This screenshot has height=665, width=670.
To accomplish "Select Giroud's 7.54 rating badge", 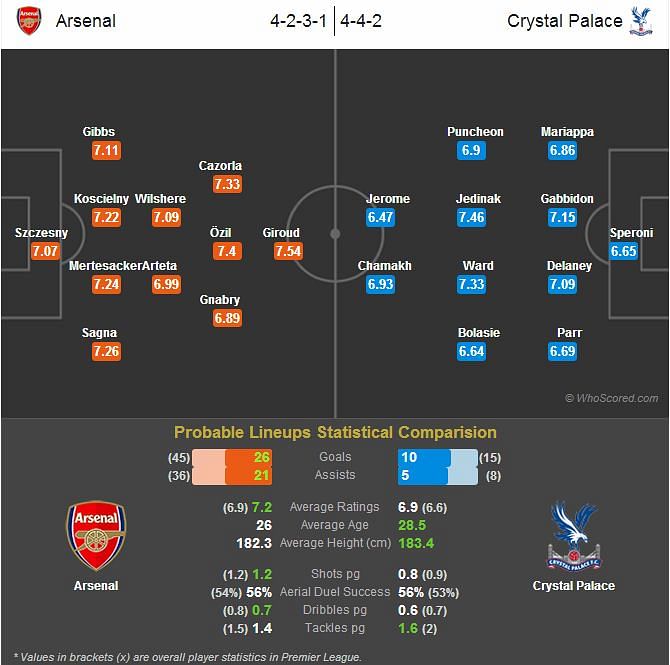I will click(288, 251).
